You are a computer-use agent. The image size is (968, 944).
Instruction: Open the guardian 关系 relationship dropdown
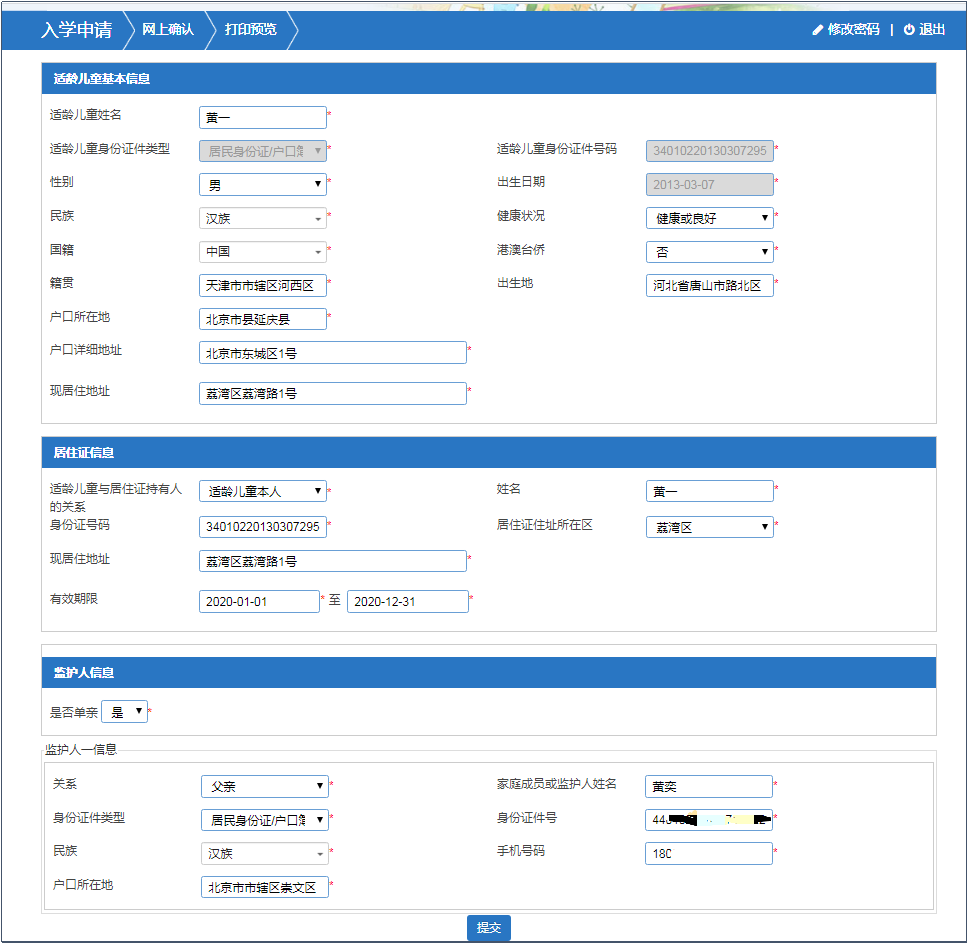coord(264,787)
